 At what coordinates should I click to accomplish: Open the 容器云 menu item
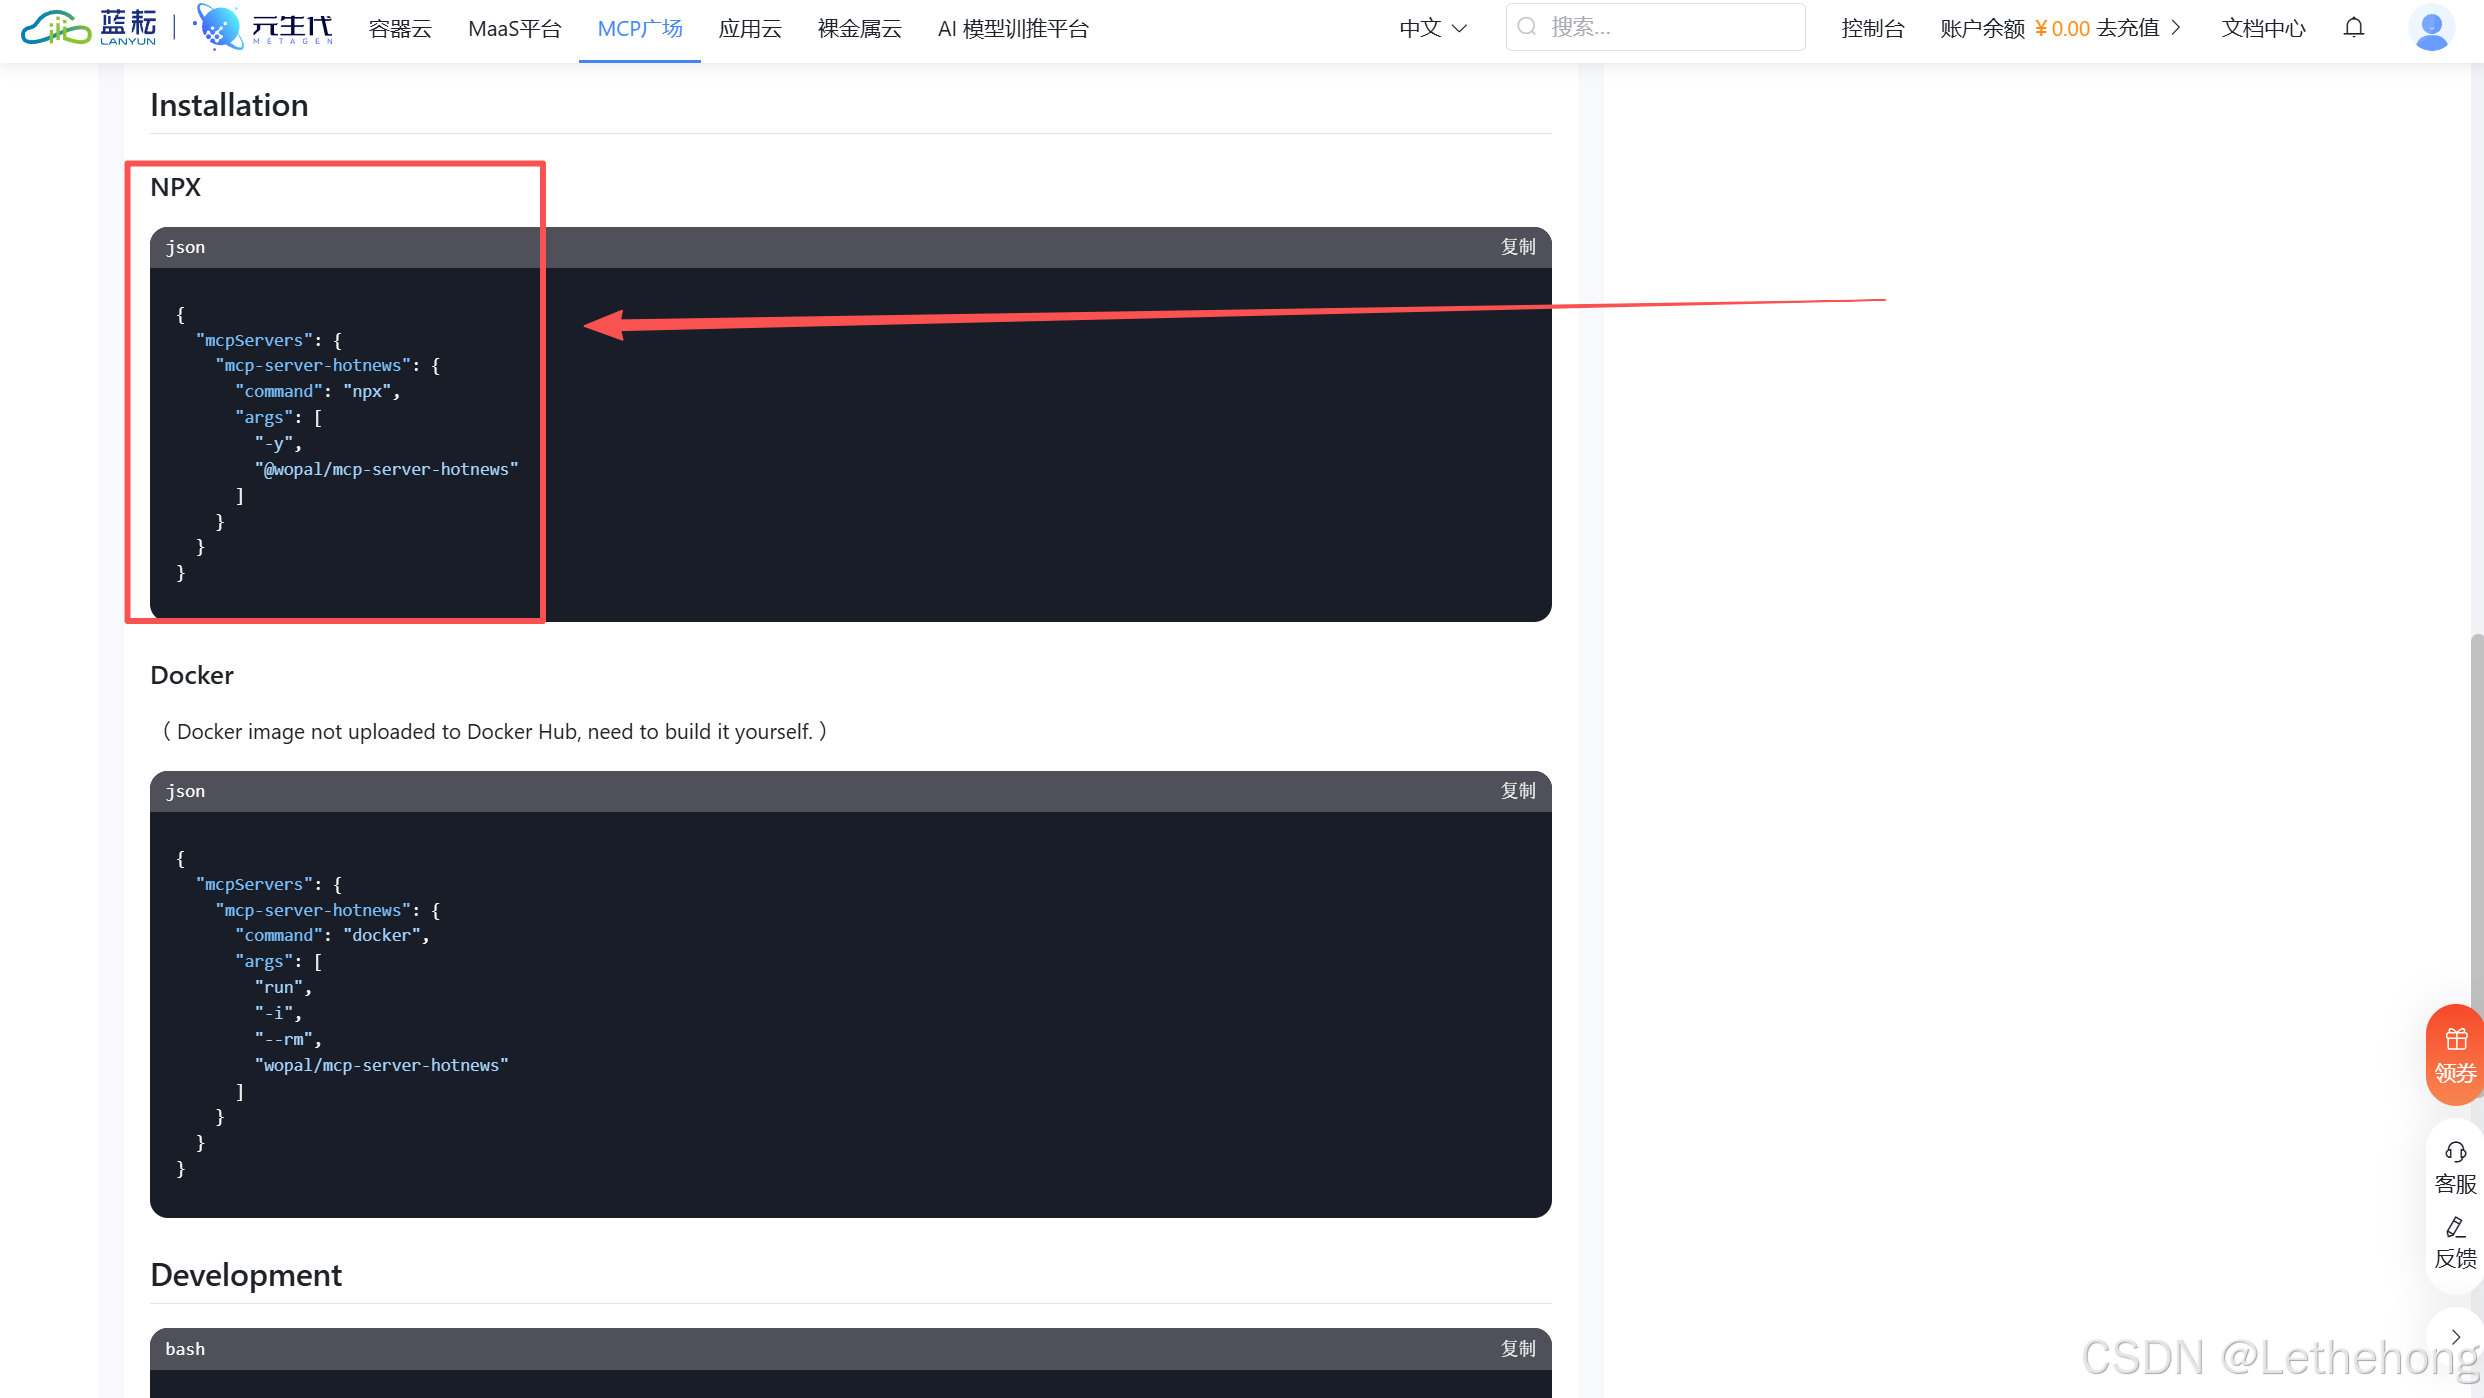(x=399, y=29)
